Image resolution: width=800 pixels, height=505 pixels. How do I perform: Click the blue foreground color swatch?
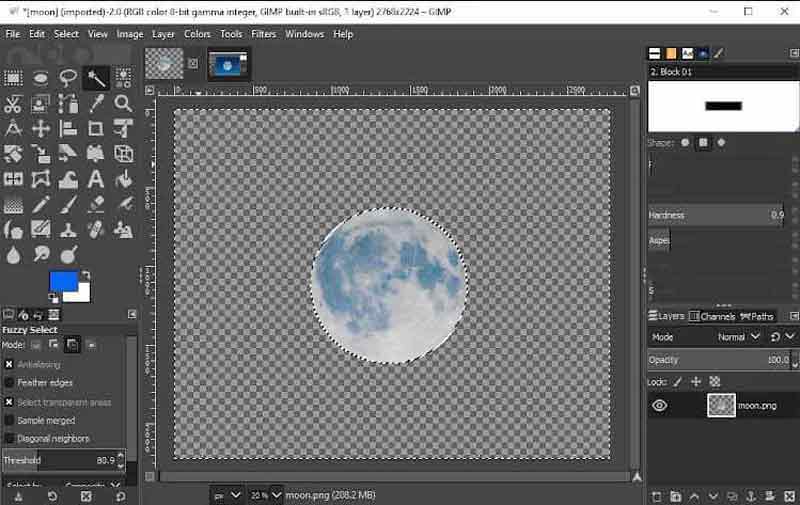tap(62, 282)
